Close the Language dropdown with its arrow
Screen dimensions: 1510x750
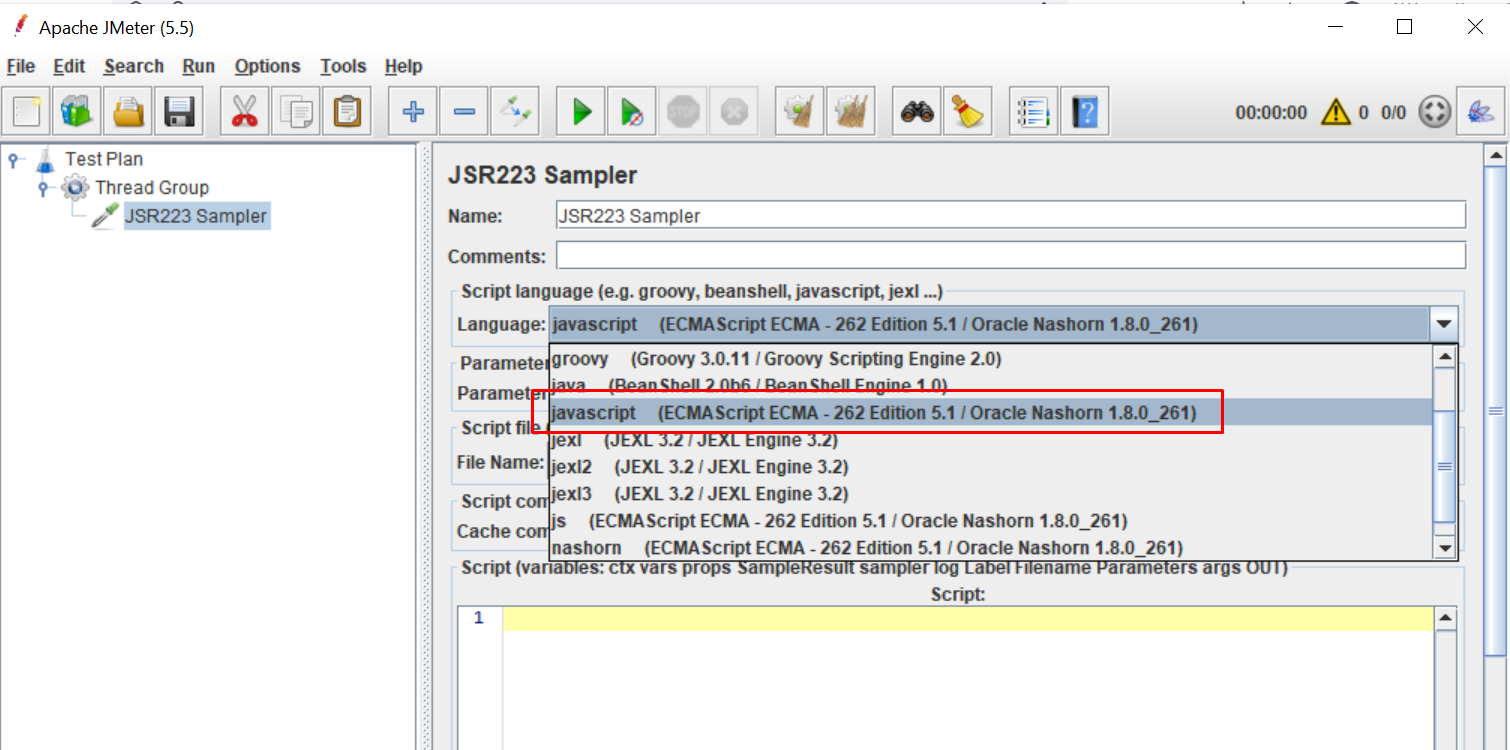pos(1443,324)
